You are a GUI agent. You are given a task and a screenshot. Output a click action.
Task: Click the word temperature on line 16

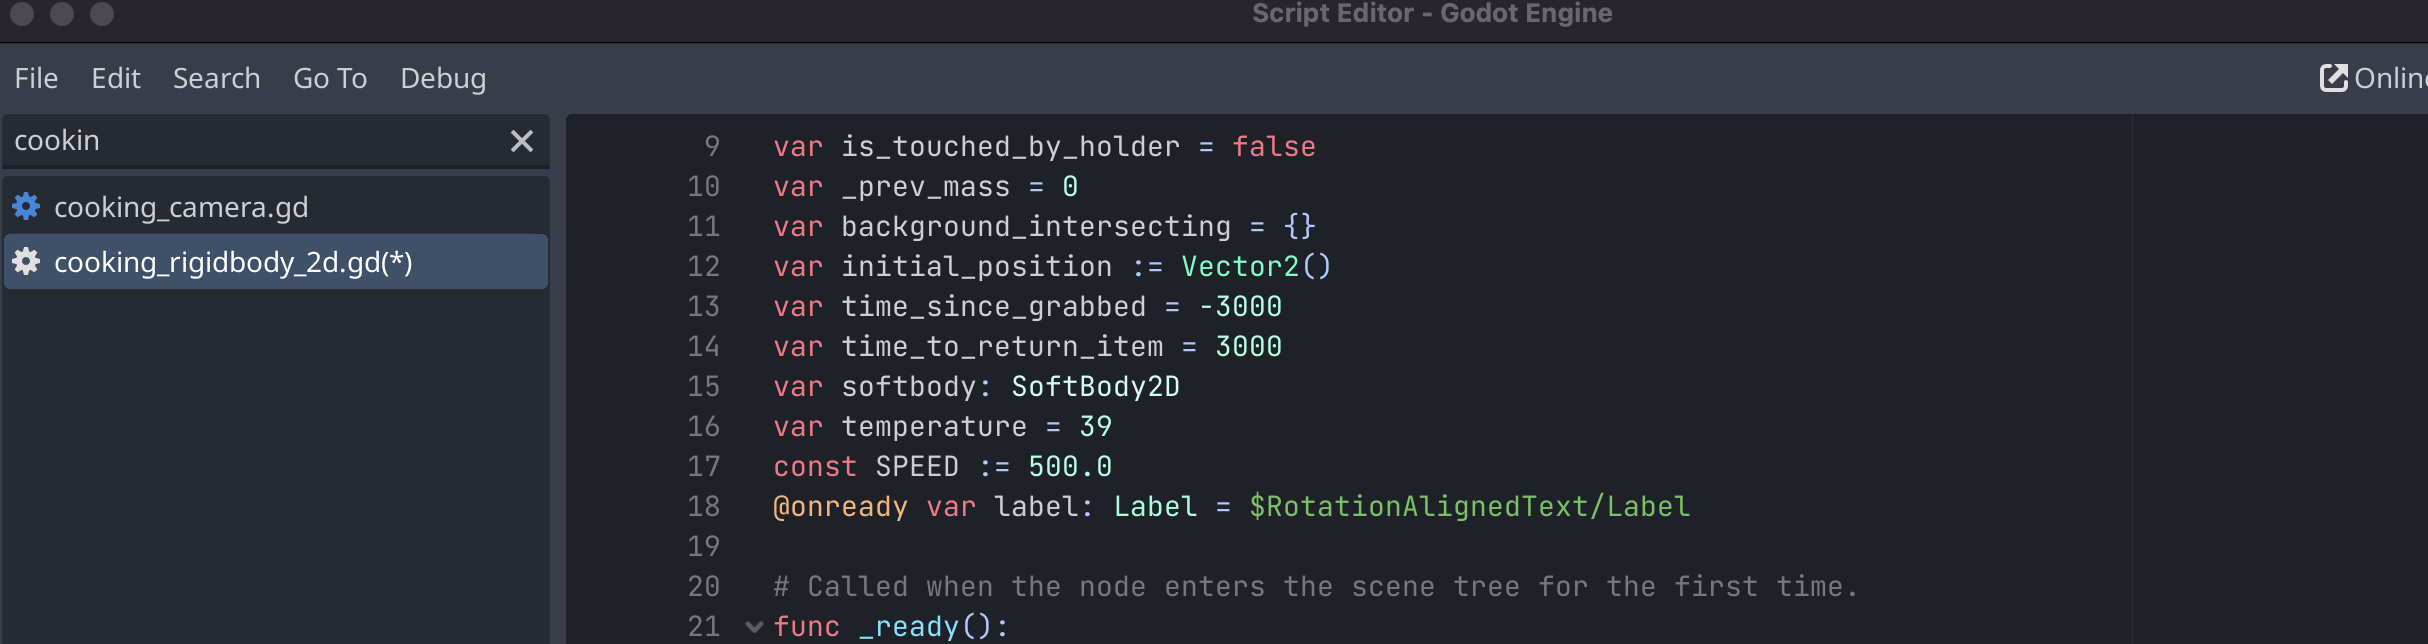click(934, 427)
